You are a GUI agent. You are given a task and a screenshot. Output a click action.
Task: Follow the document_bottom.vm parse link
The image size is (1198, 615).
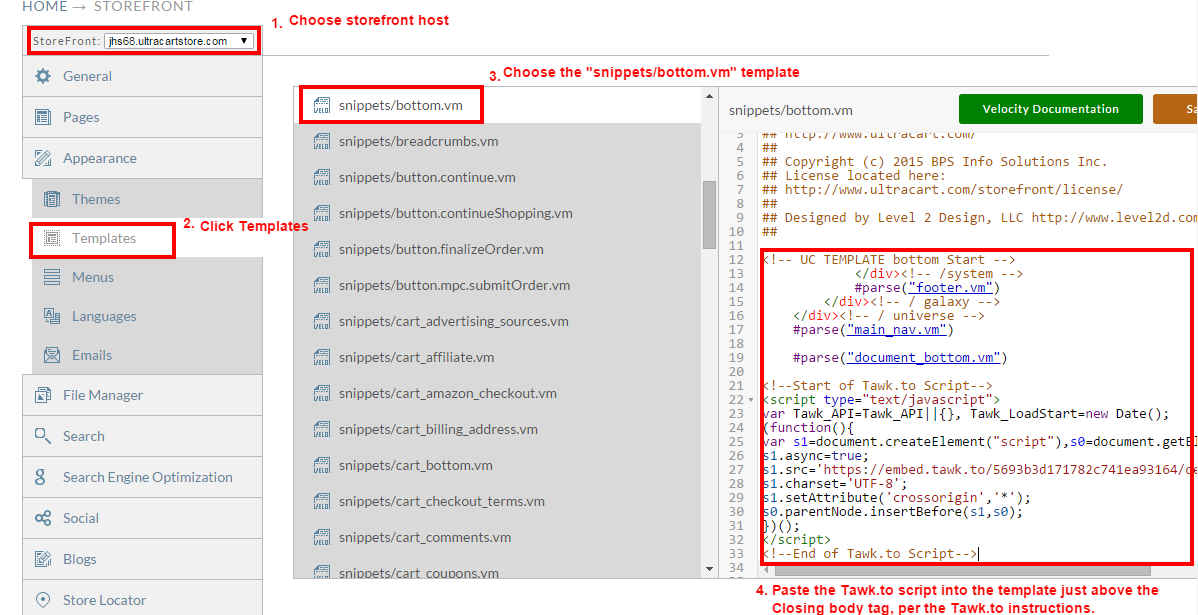(x=926, y=357)
